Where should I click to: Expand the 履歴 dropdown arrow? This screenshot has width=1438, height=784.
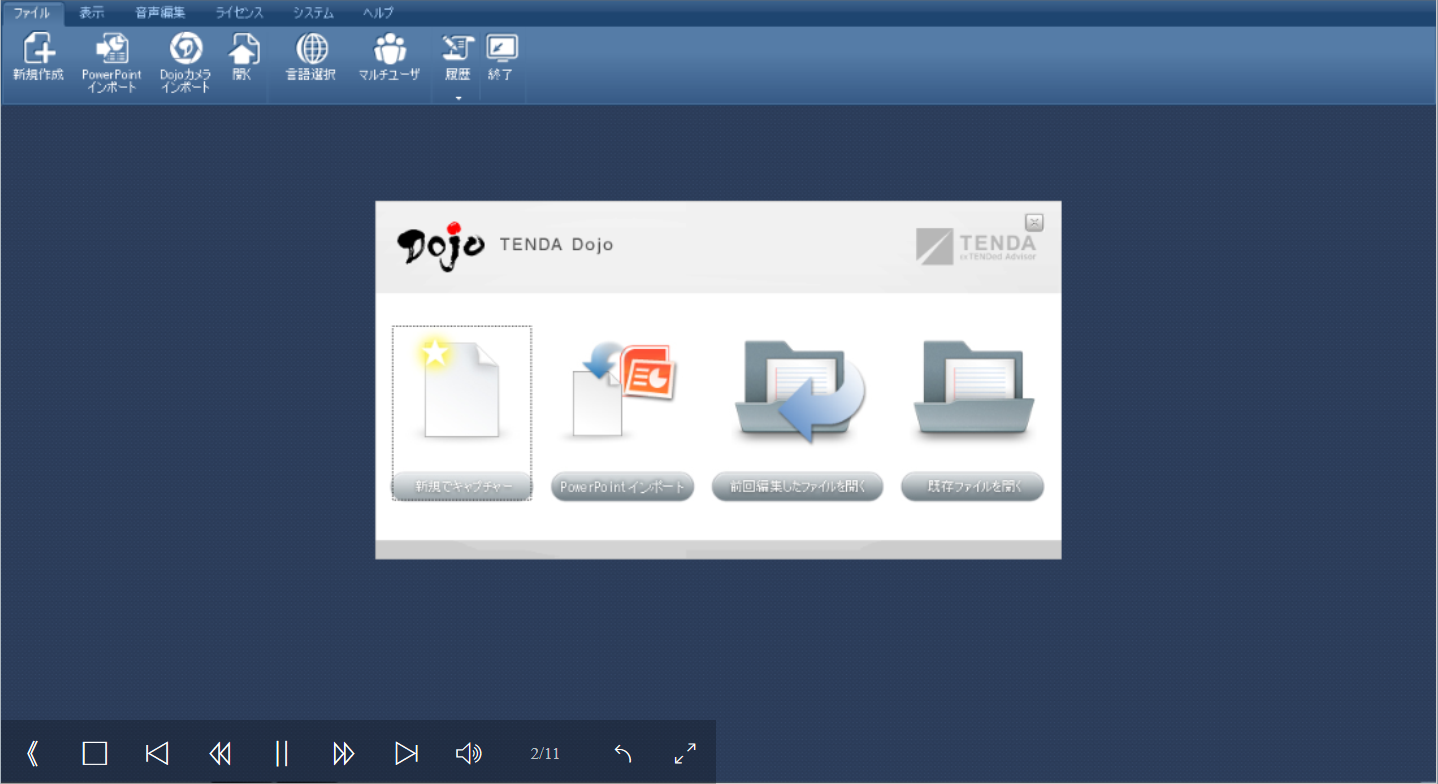[x=458, y=98]
